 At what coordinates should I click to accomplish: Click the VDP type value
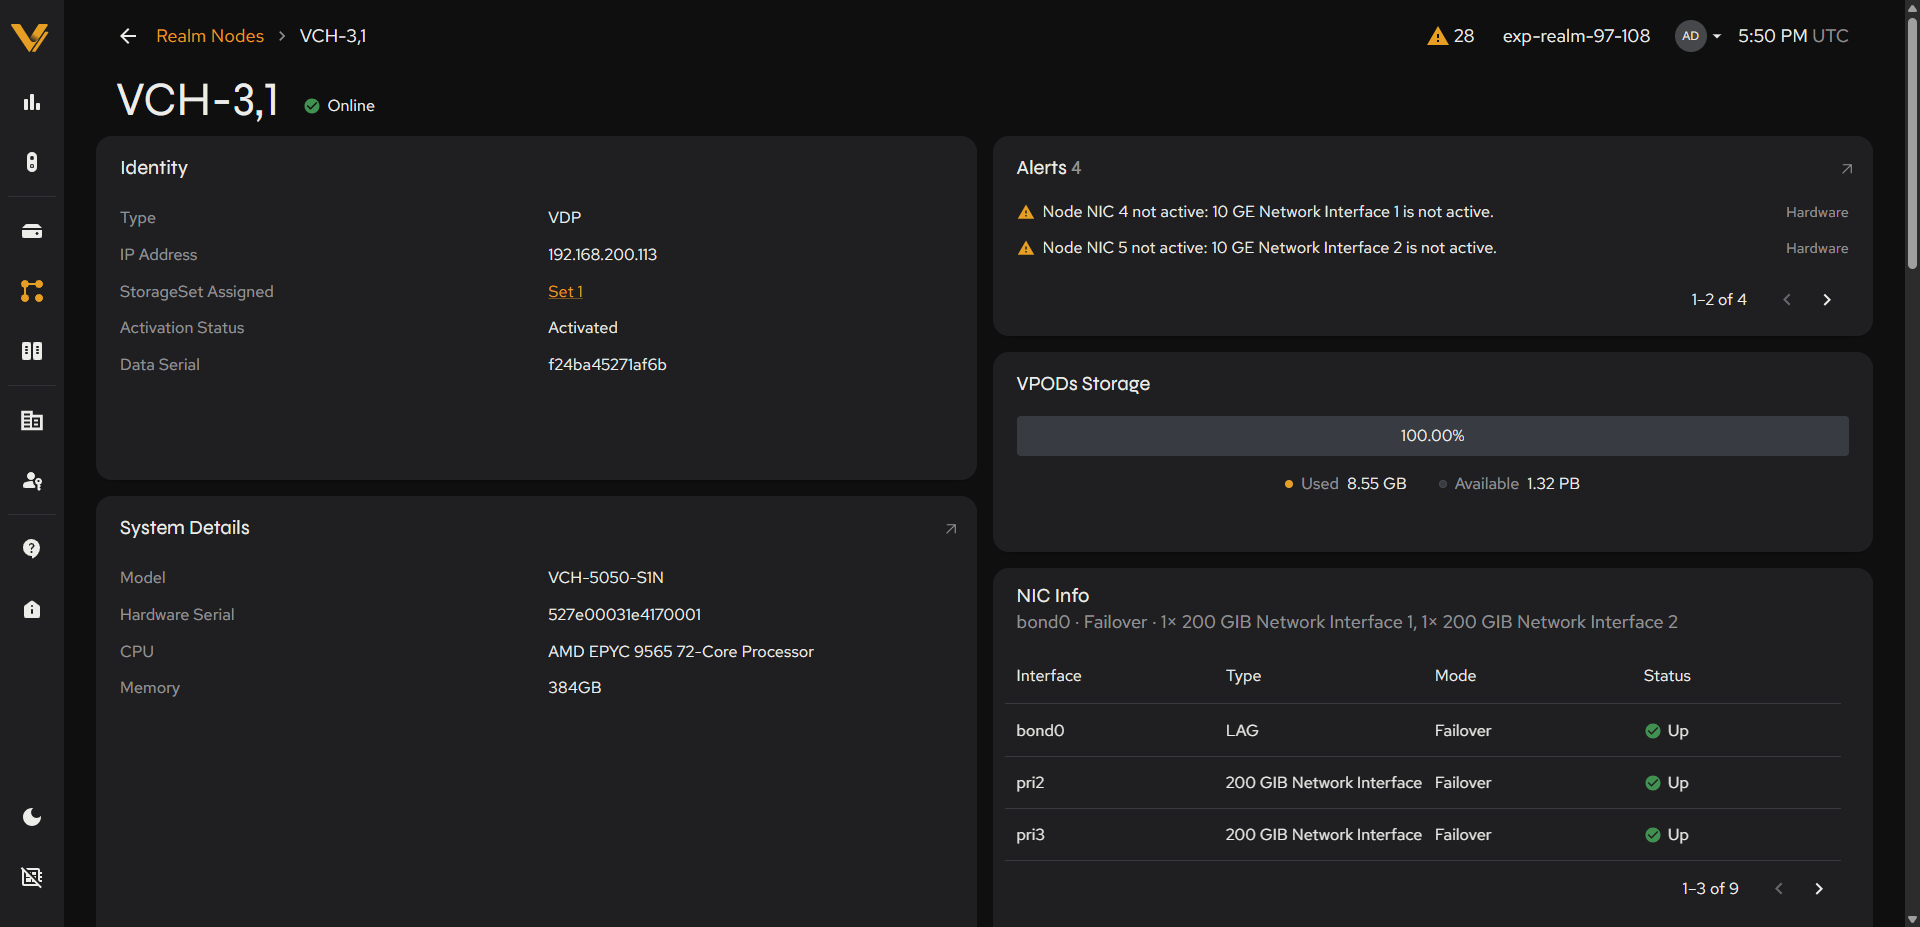click(564, 218)
